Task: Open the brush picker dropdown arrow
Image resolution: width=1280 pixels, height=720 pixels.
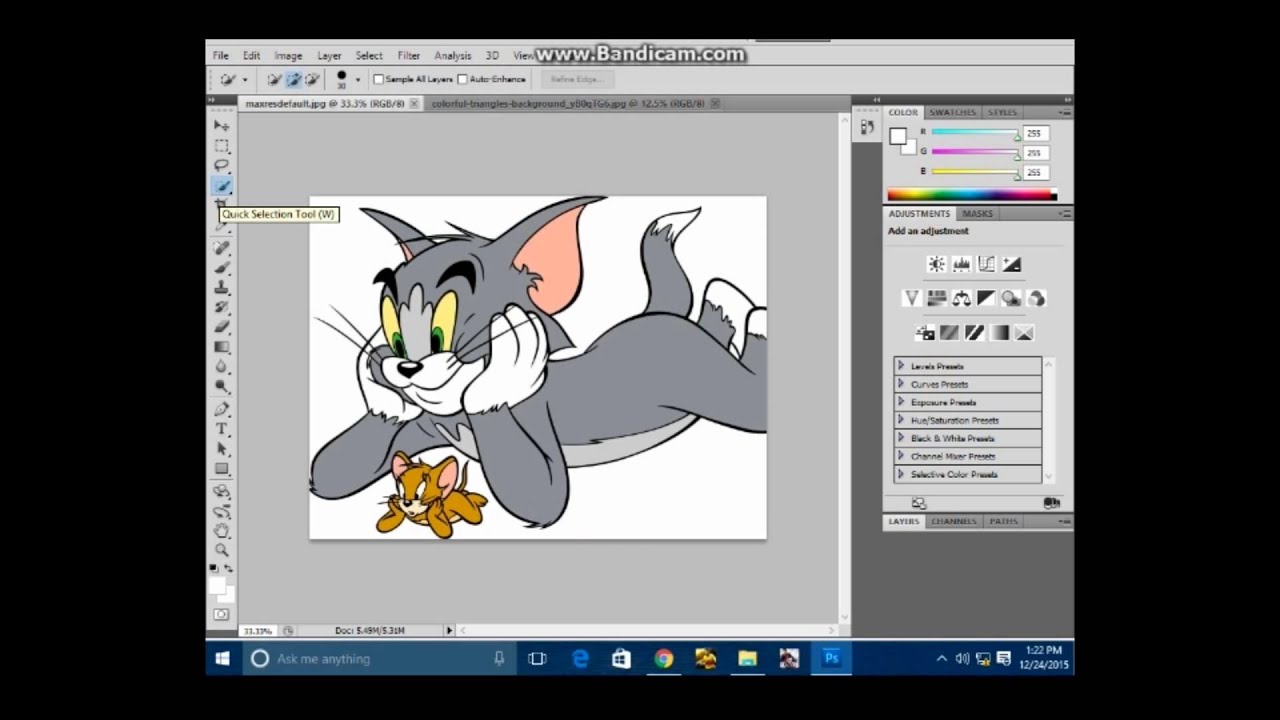Action: pos(358,79)
